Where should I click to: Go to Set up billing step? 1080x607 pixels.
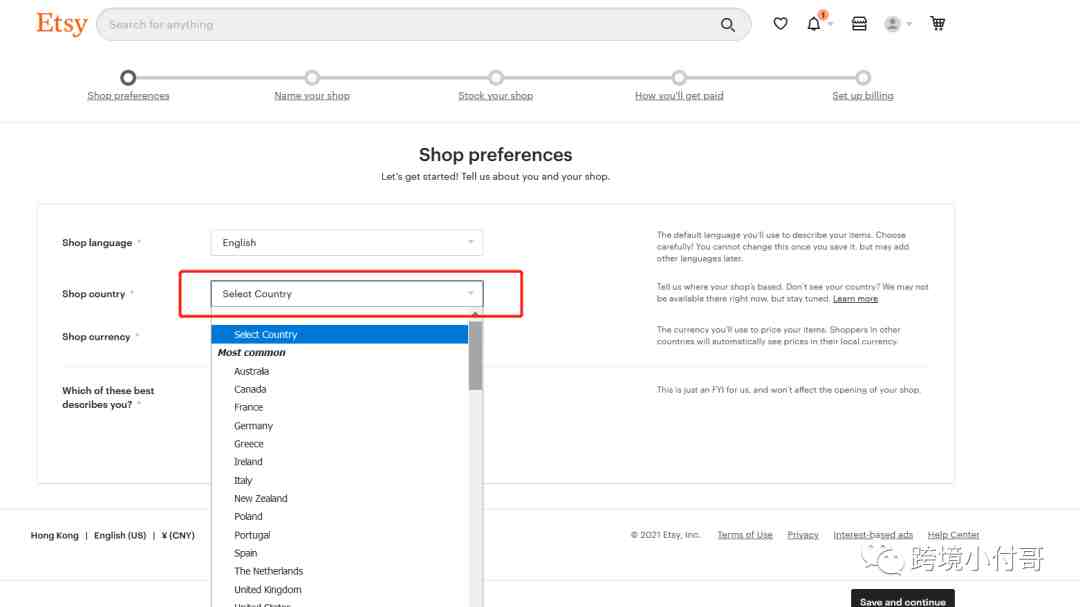[x=863, y=96]
